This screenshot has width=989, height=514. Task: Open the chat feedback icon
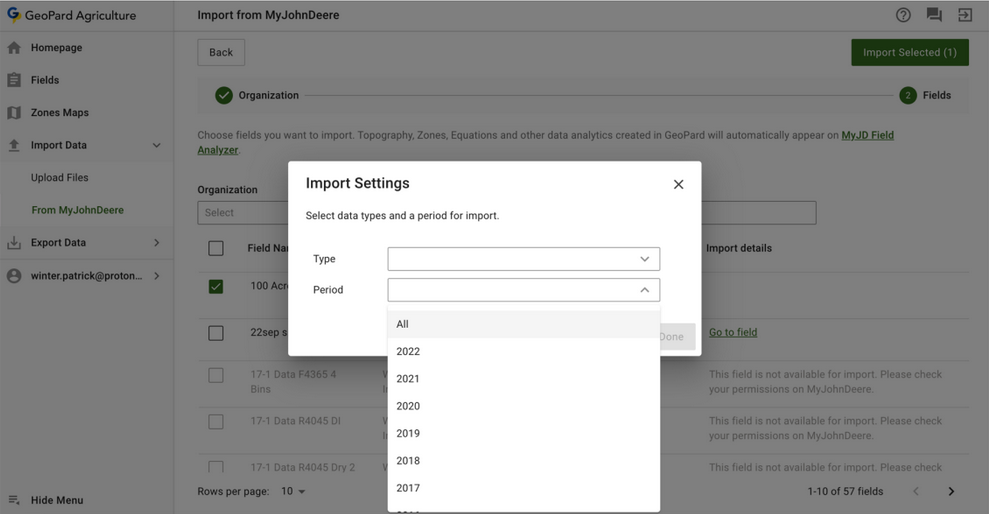coord(934,15)
